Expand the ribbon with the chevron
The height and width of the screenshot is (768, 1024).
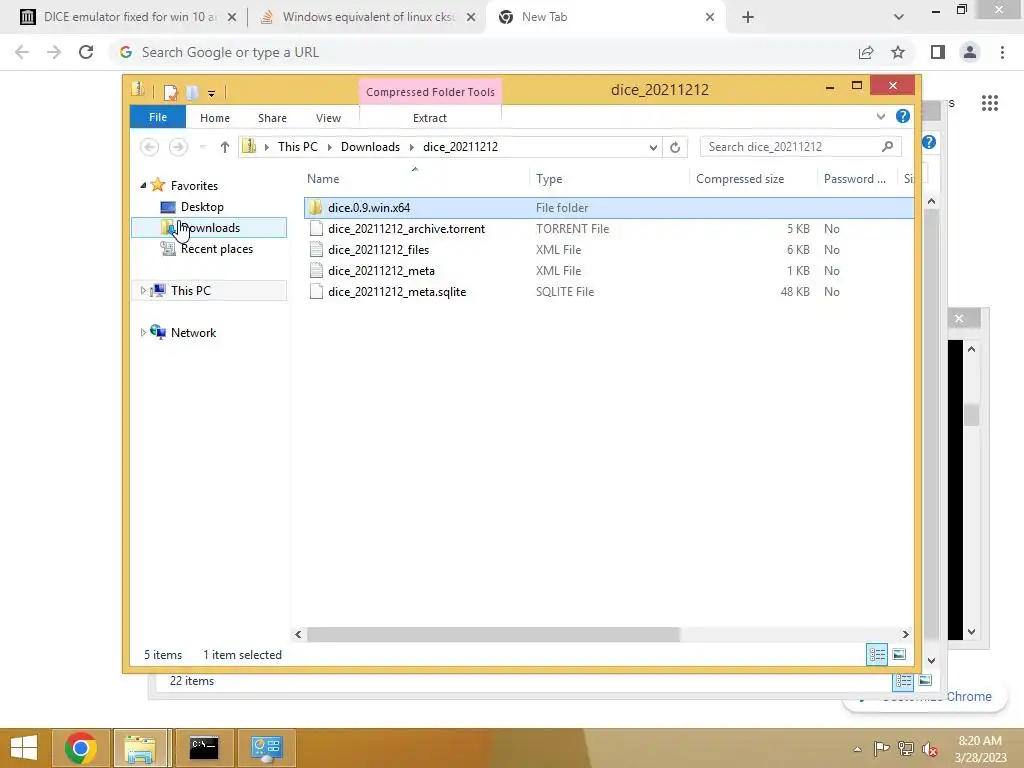pos(880,117)
